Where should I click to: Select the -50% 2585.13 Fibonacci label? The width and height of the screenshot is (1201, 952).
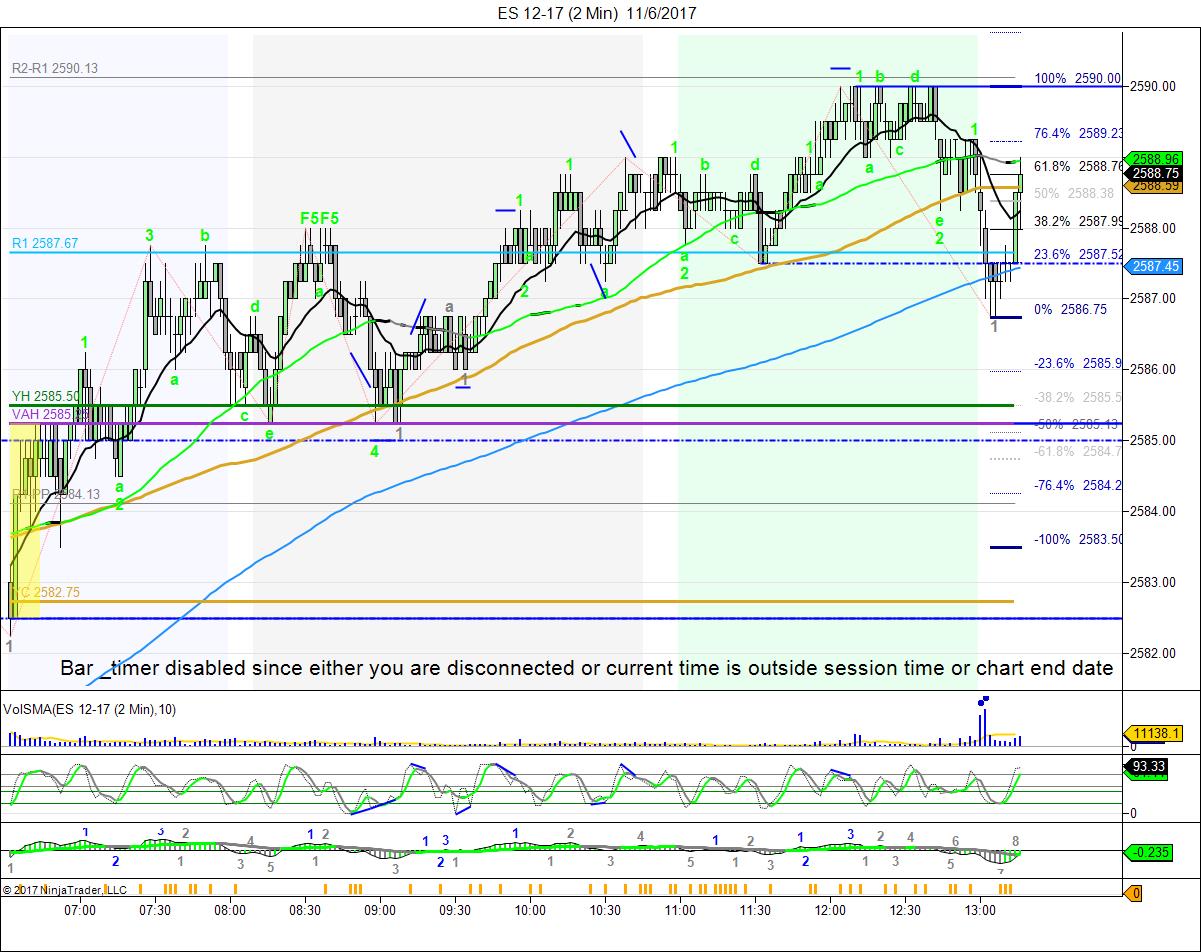pyautogui.click(x=1077, y=424)
